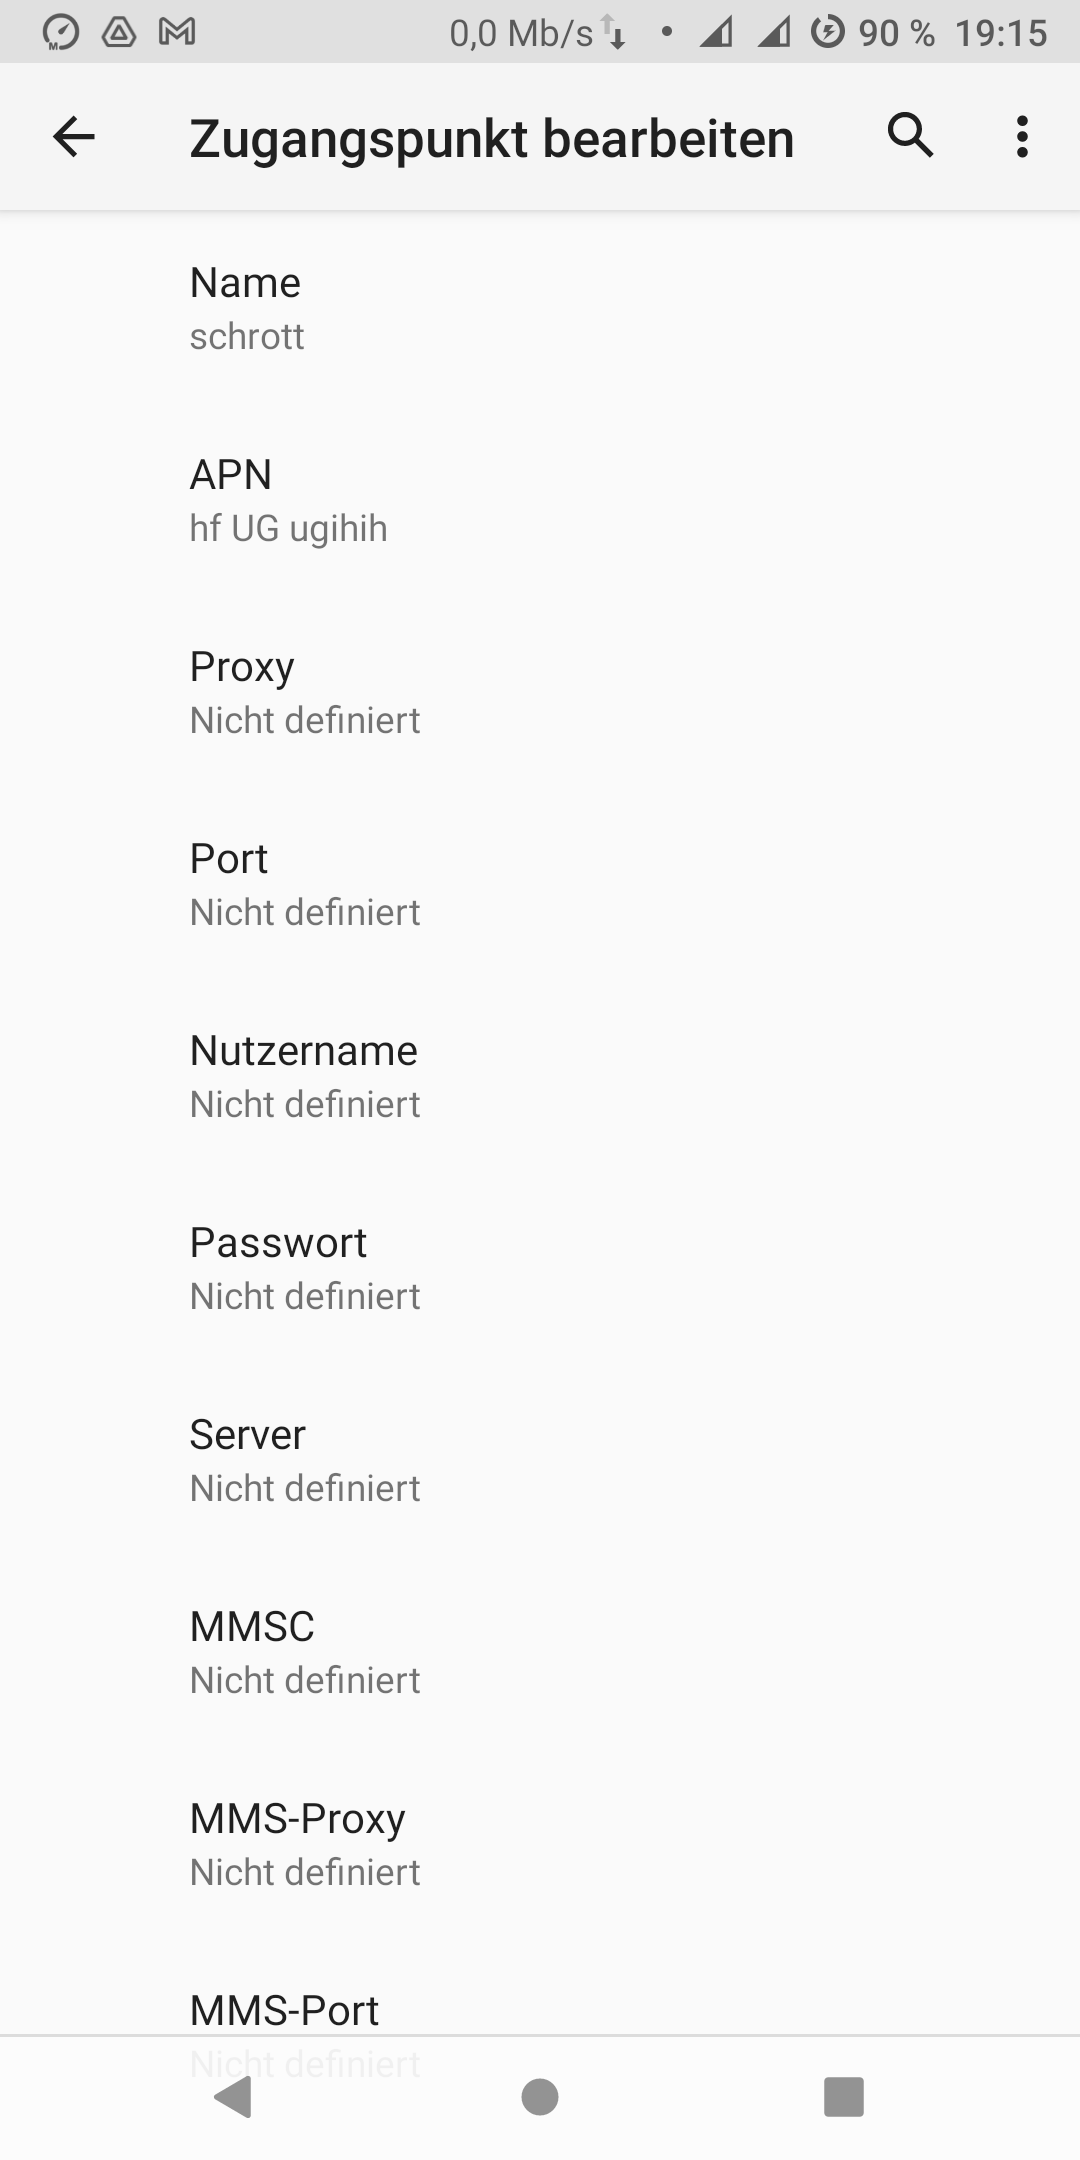Edit the Name field showing schrott
1080x2160 pixels.
[540, 308]
